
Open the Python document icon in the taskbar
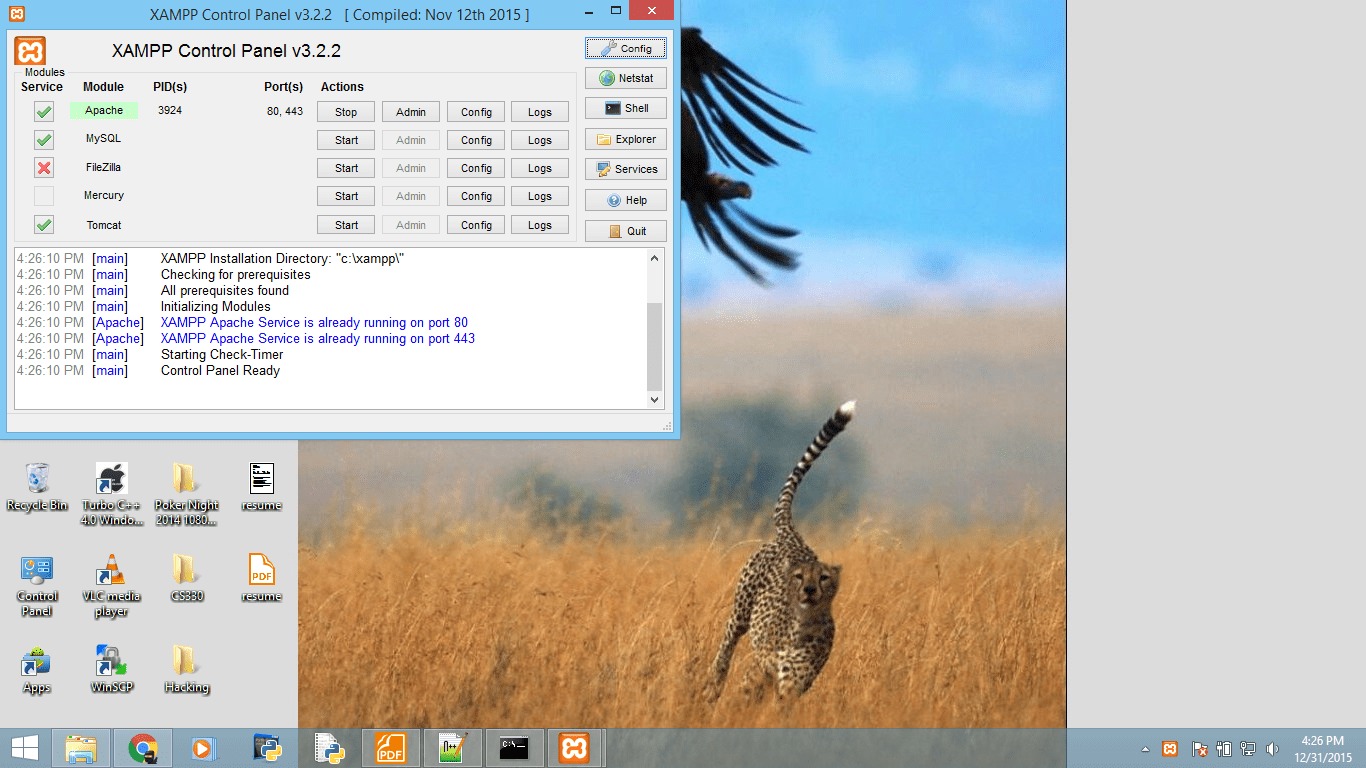328,748
